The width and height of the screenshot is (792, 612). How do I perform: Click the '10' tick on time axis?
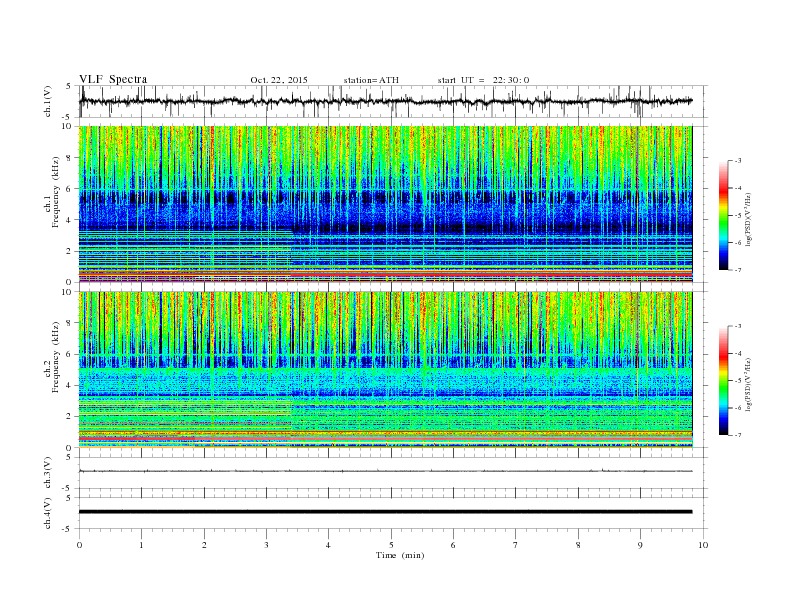pos(703,545)
